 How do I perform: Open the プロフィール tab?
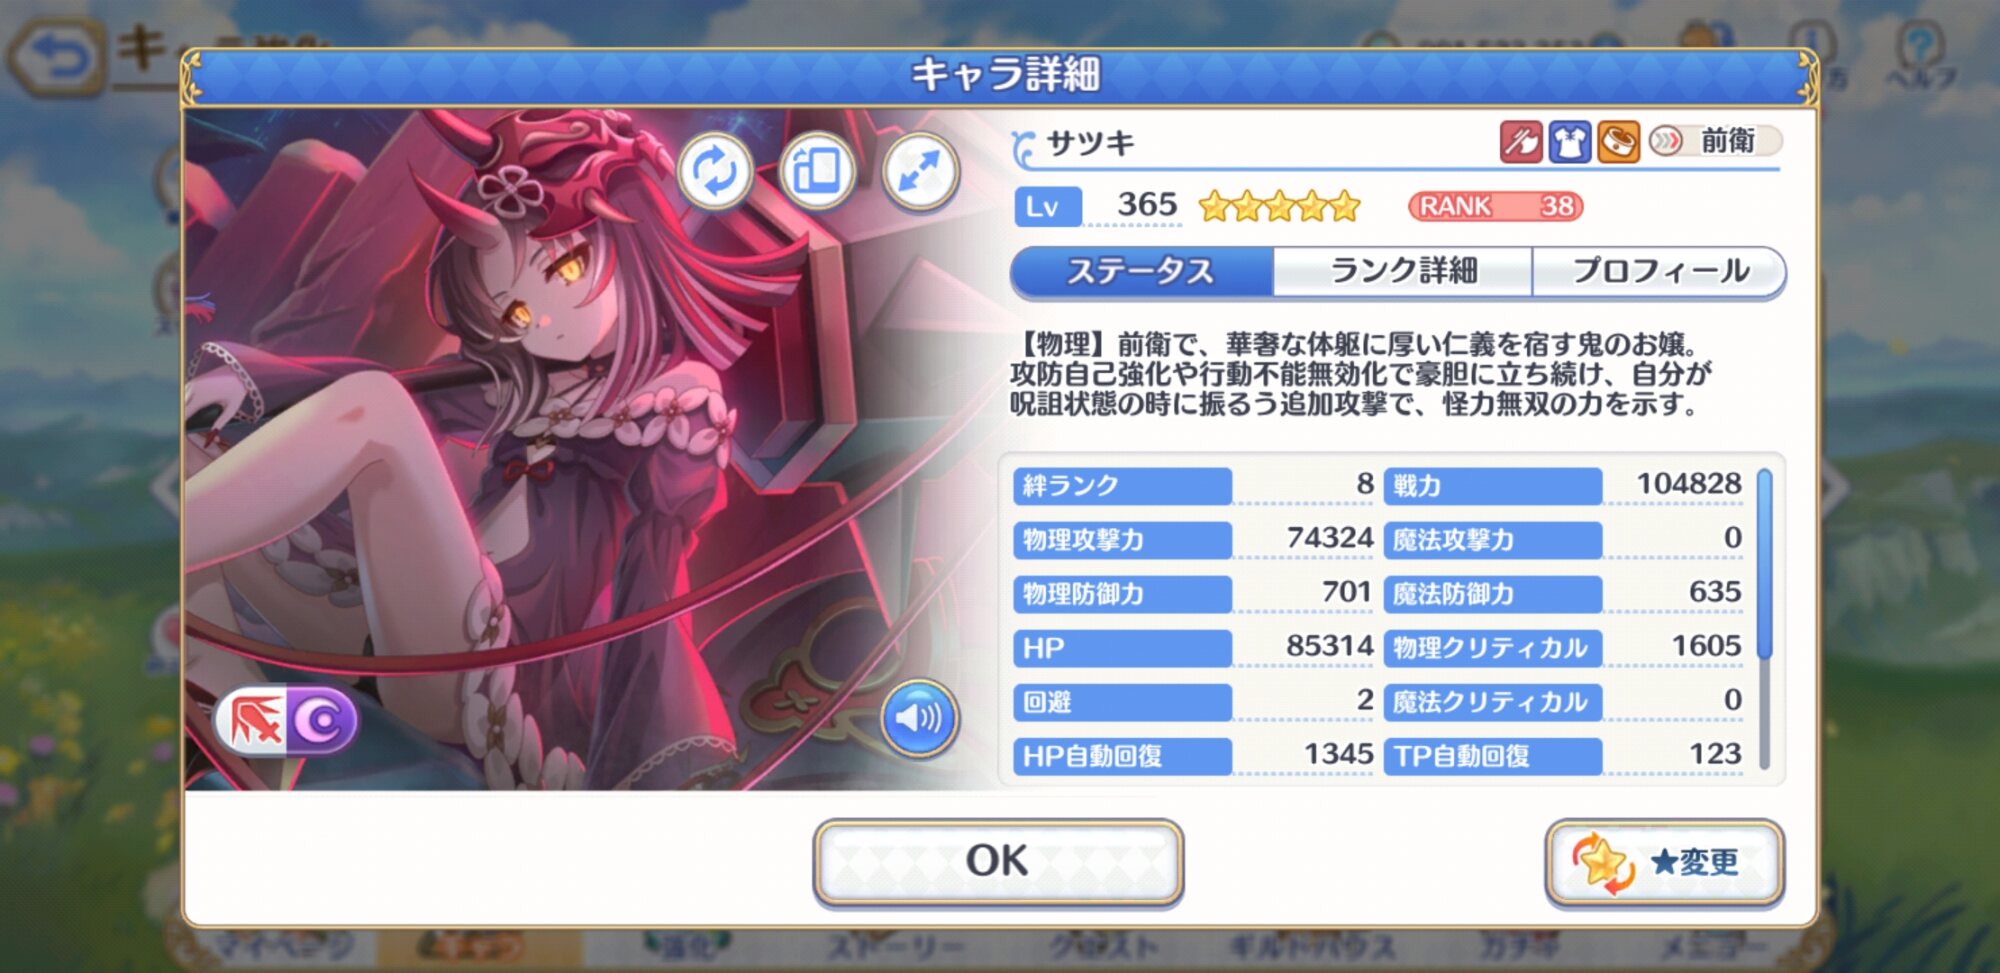(x=1658, y=271)
